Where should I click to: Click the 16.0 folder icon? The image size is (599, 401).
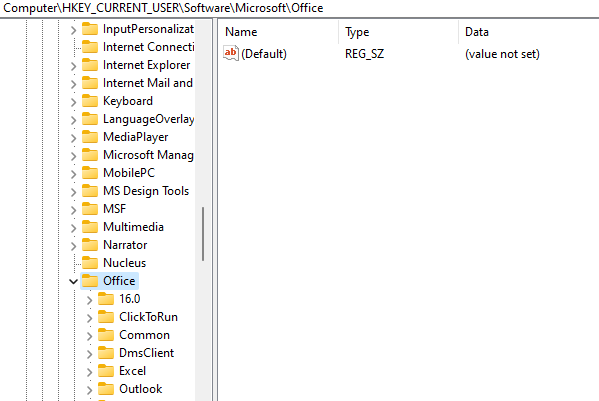[106, 299]
